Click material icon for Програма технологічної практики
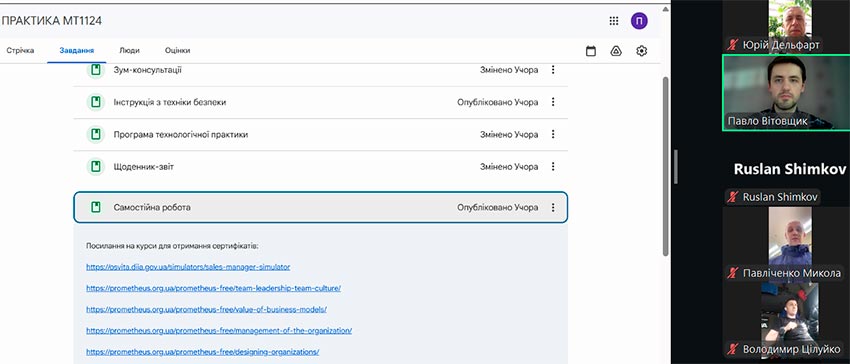This screenshot has width=850, height=364. (96, 135)
